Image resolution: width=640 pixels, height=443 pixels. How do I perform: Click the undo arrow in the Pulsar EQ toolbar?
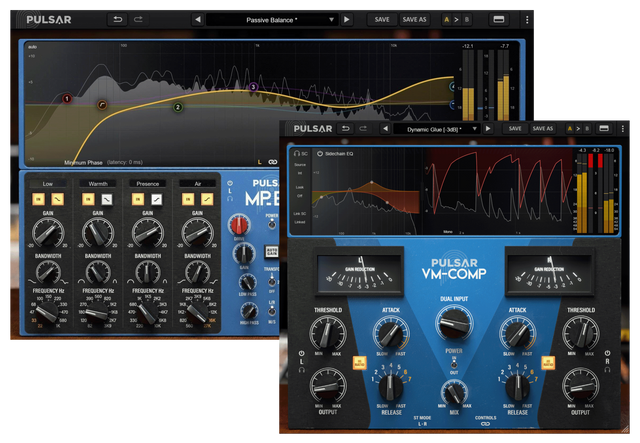click(x=117, y=19)
